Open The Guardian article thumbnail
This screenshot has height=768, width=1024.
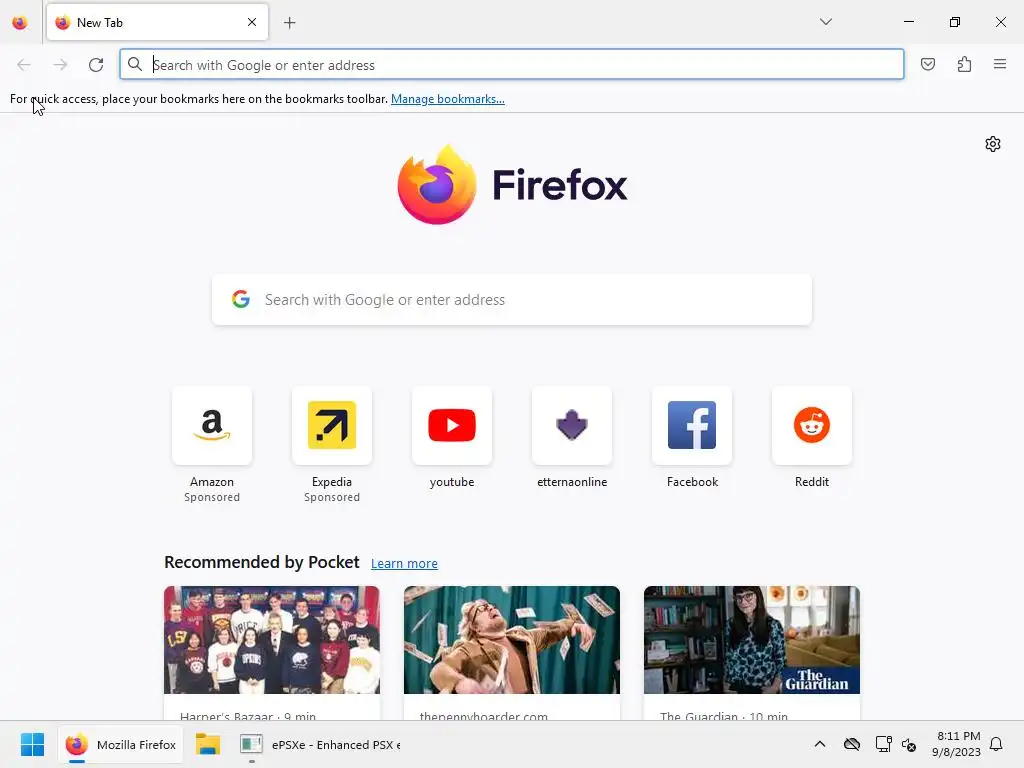pos(752,640)
